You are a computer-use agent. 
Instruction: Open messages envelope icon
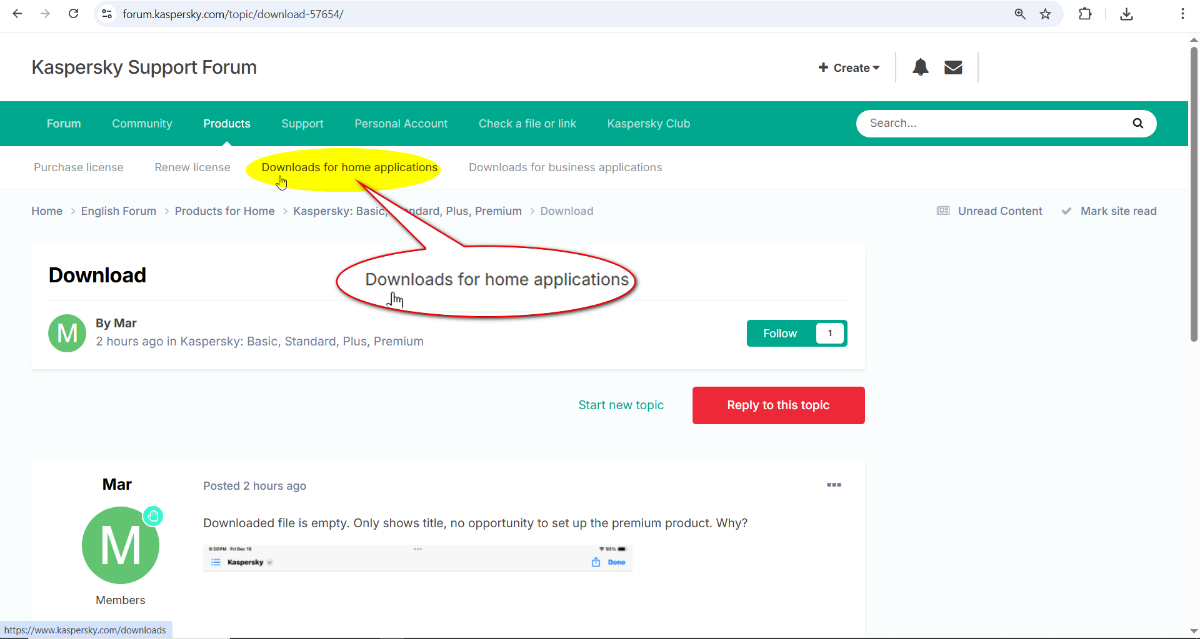point(953,67)
